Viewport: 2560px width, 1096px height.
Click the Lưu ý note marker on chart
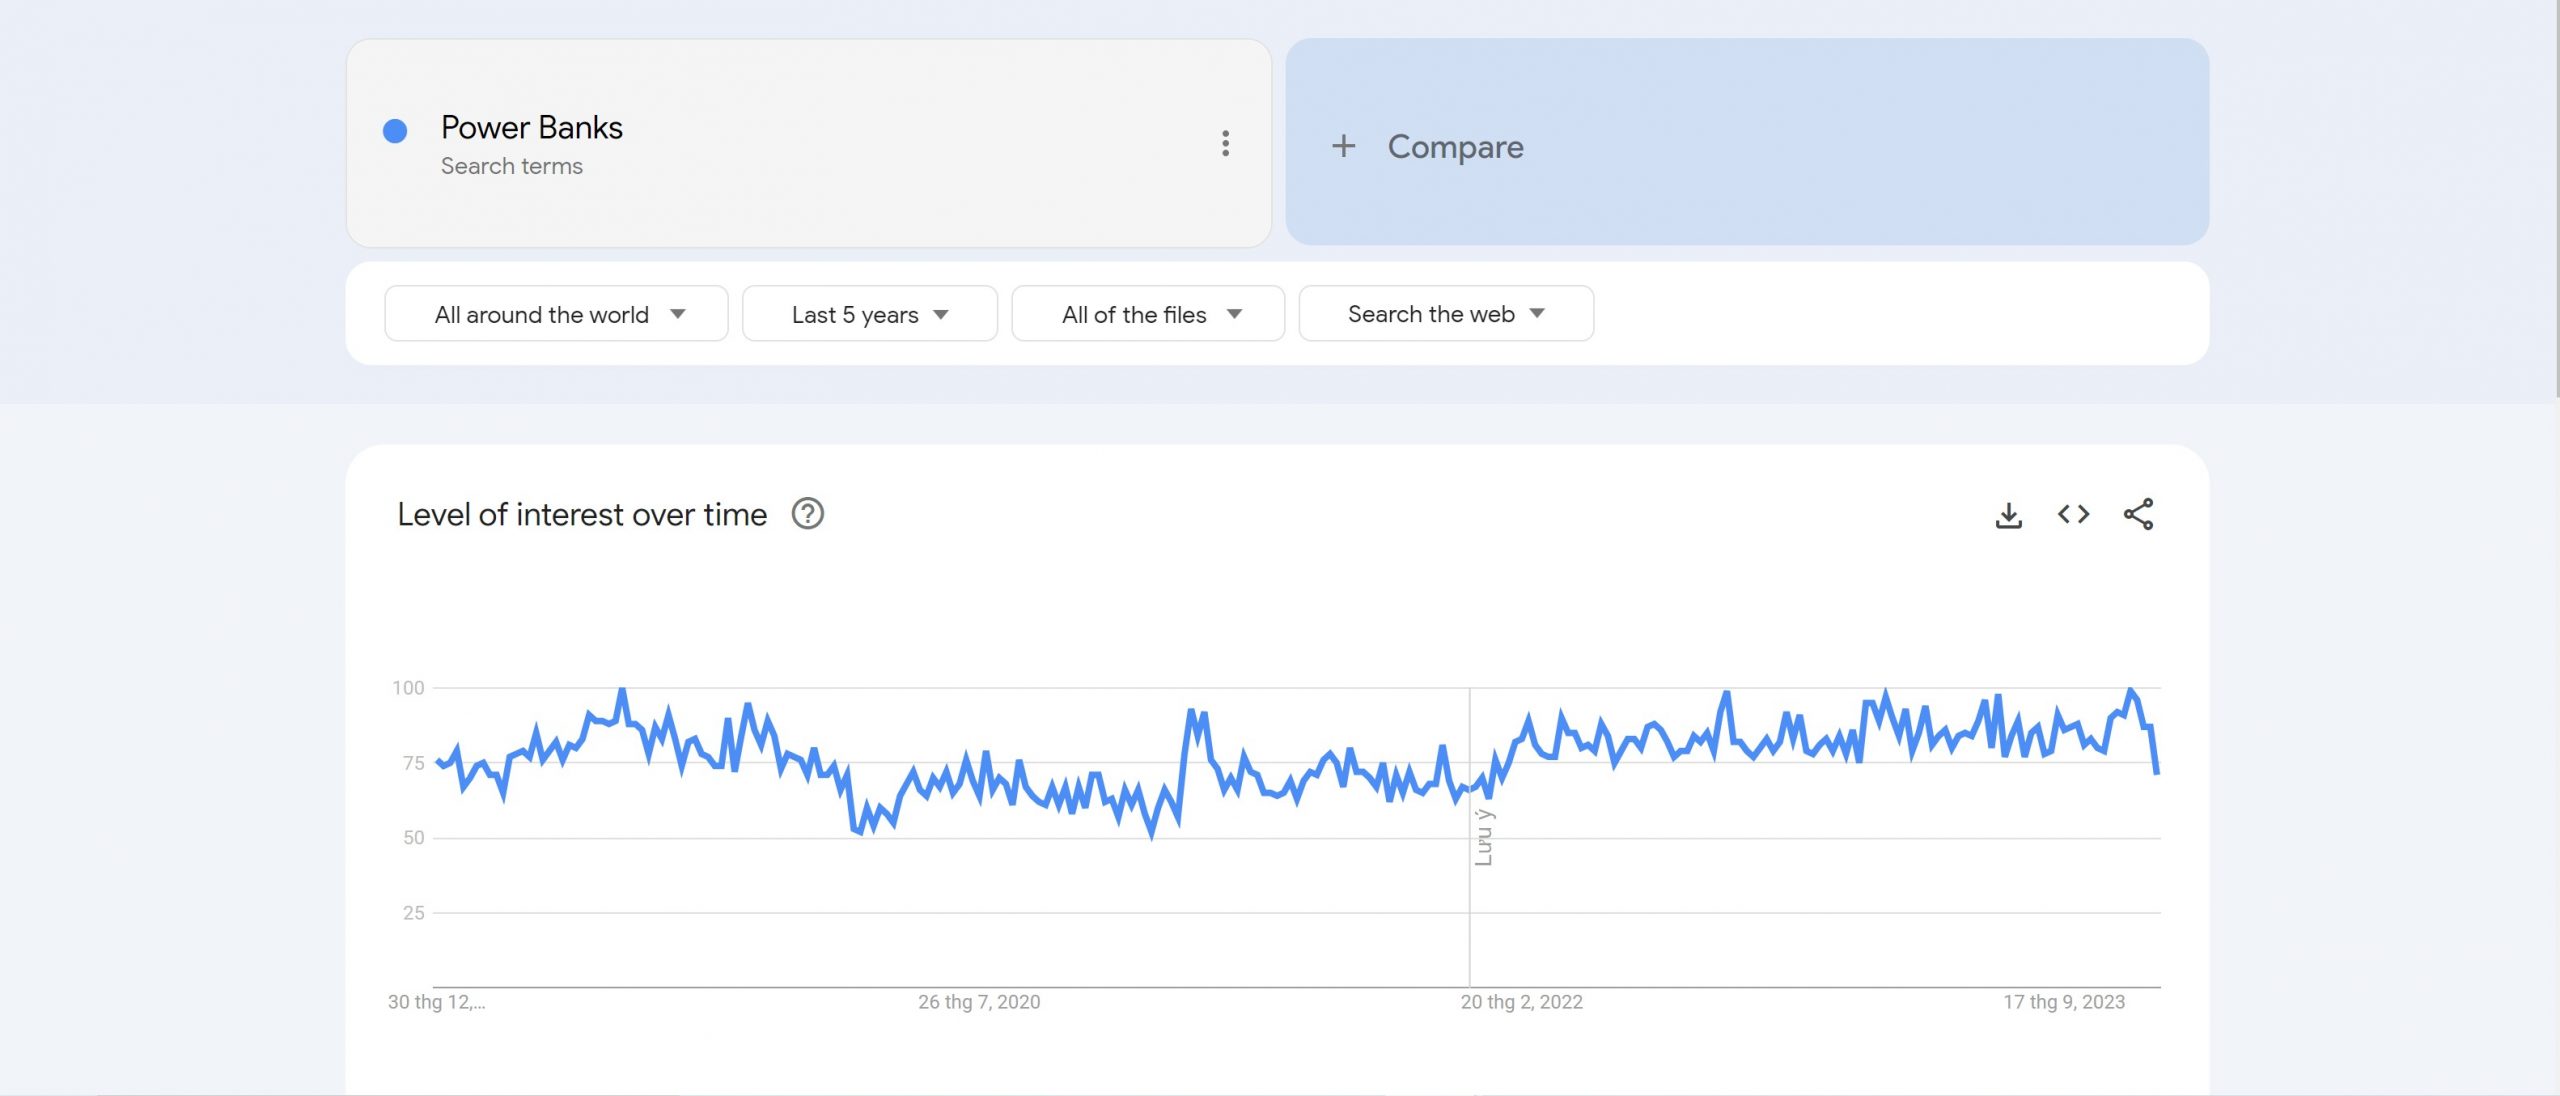[x=1483, y=837]
